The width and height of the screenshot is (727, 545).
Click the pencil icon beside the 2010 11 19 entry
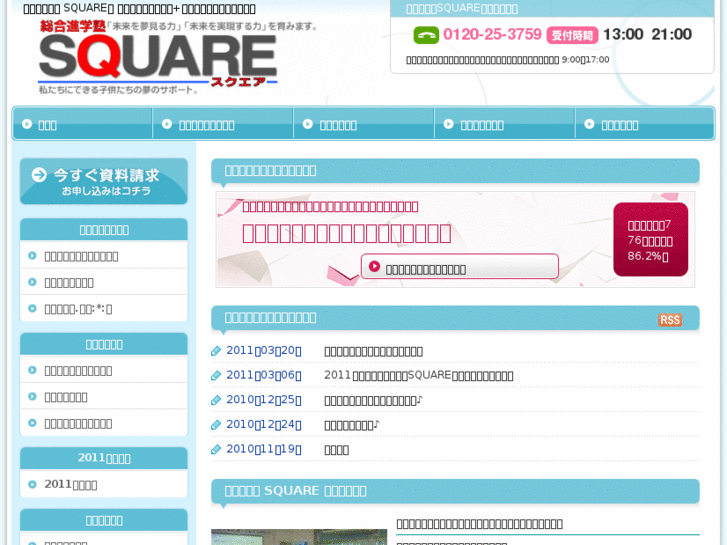point(216,449)
